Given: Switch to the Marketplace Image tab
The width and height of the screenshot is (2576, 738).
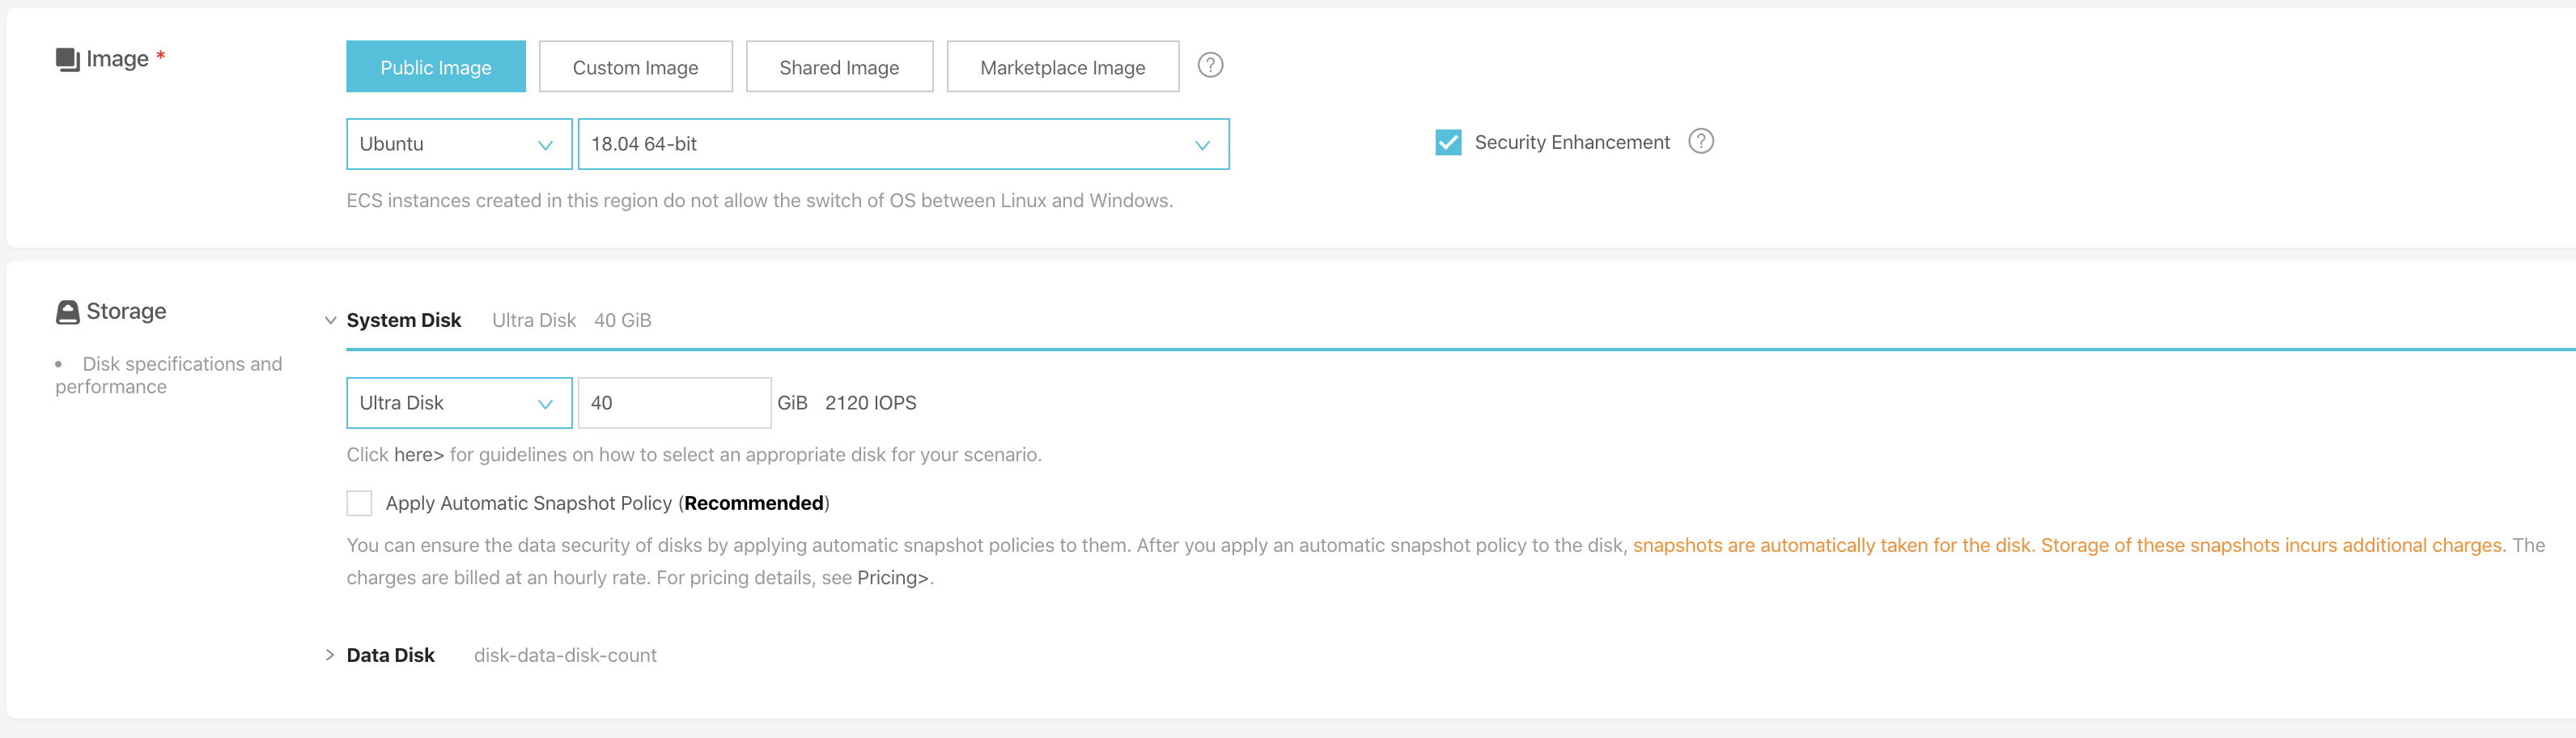Looking at the screenshot, I should point(1062,67).
